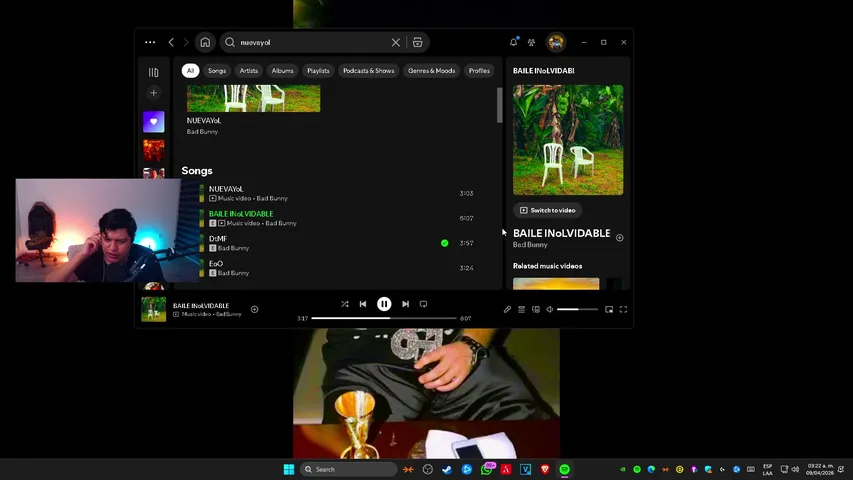The height and width of the screenshot is (480, 853).
Task: Clear the search query with the X
Action: pos(396,42)
